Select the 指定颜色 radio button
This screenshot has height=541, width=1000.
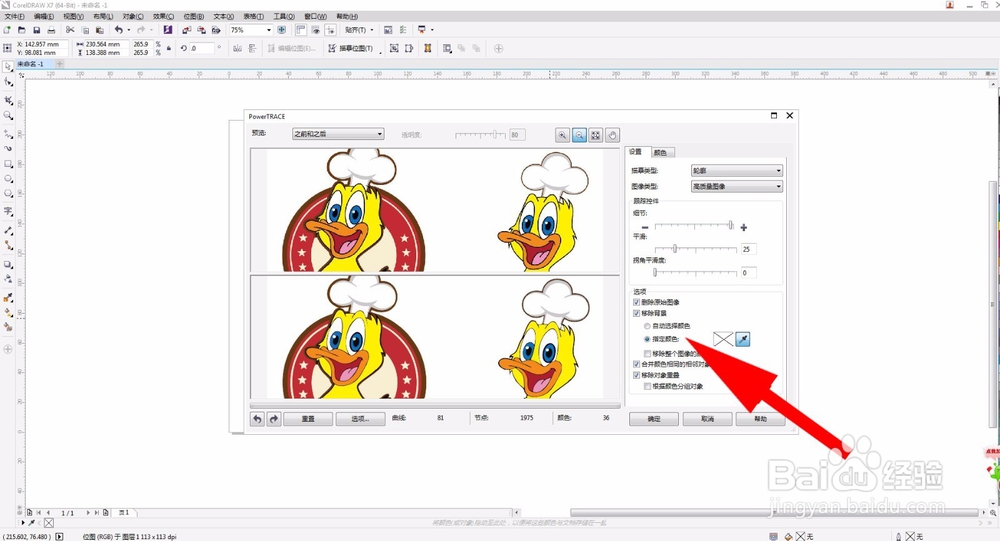point(647,339)
